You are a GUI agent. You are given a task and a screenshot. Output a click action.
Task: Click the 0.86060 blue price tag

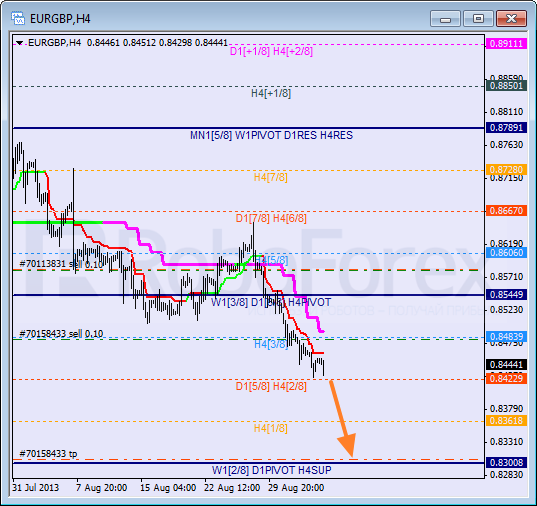pyautogui.click(x=506, y=253)
